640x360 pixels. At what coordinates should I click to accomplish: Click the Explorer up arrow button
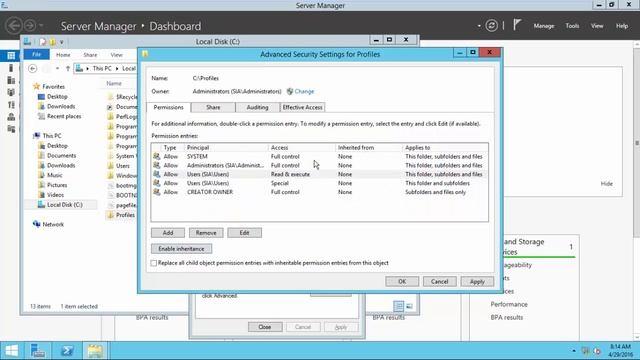[68, 69]
